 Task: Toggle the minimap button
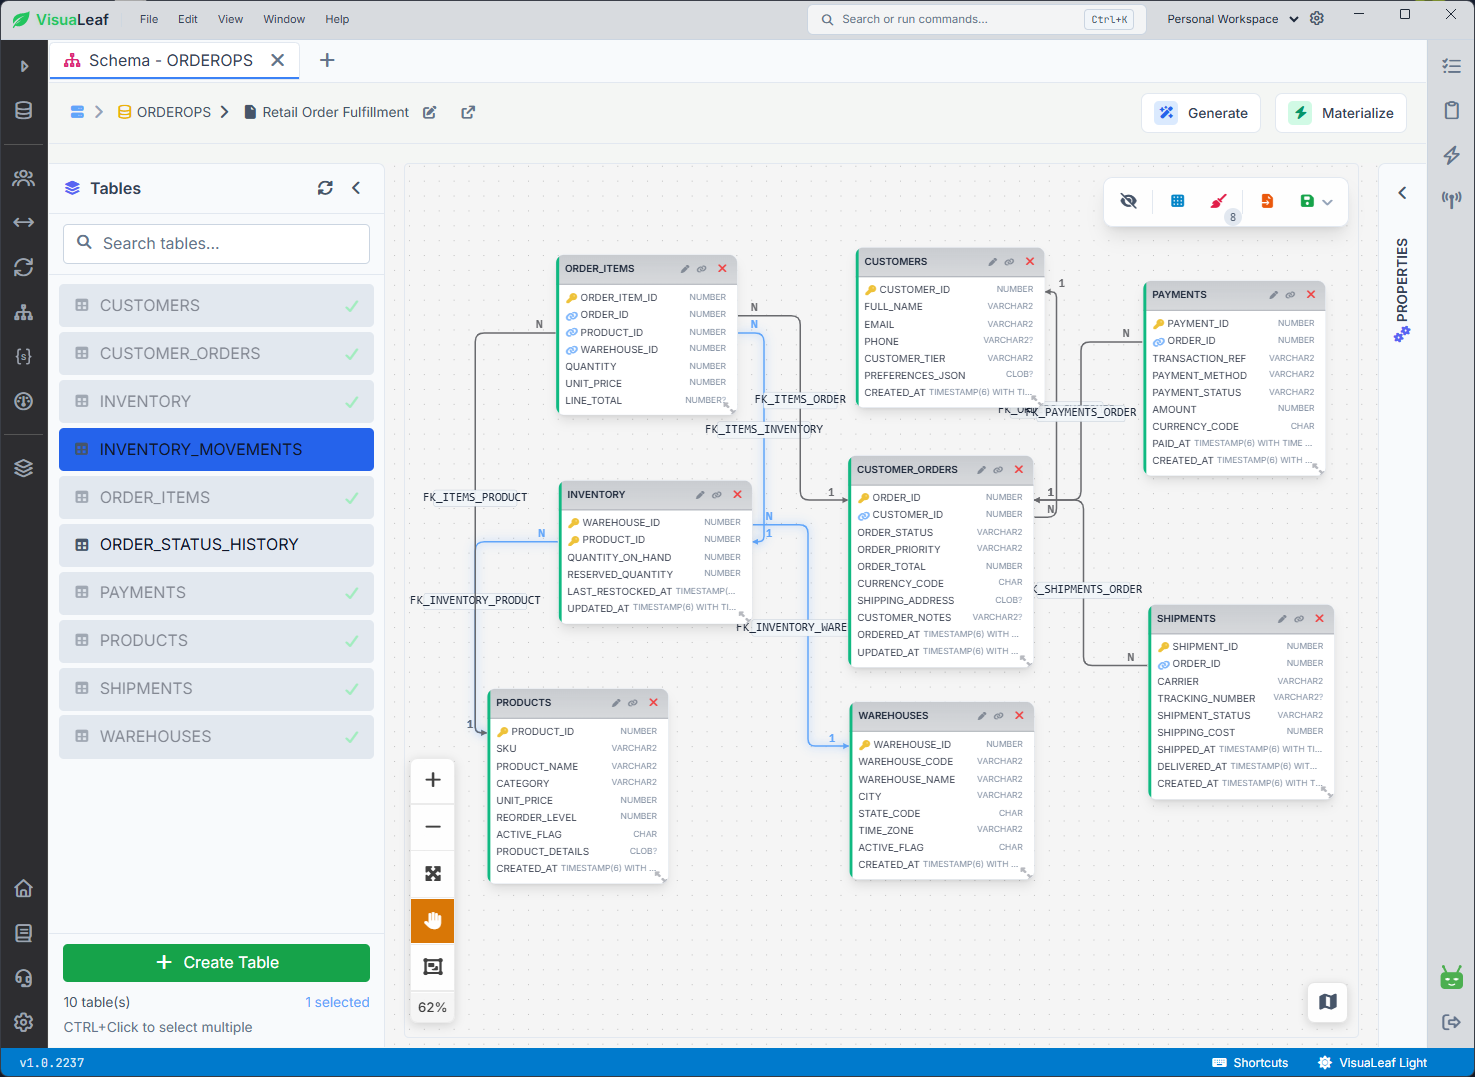pyautogui.click(x=1328, y=1002)
